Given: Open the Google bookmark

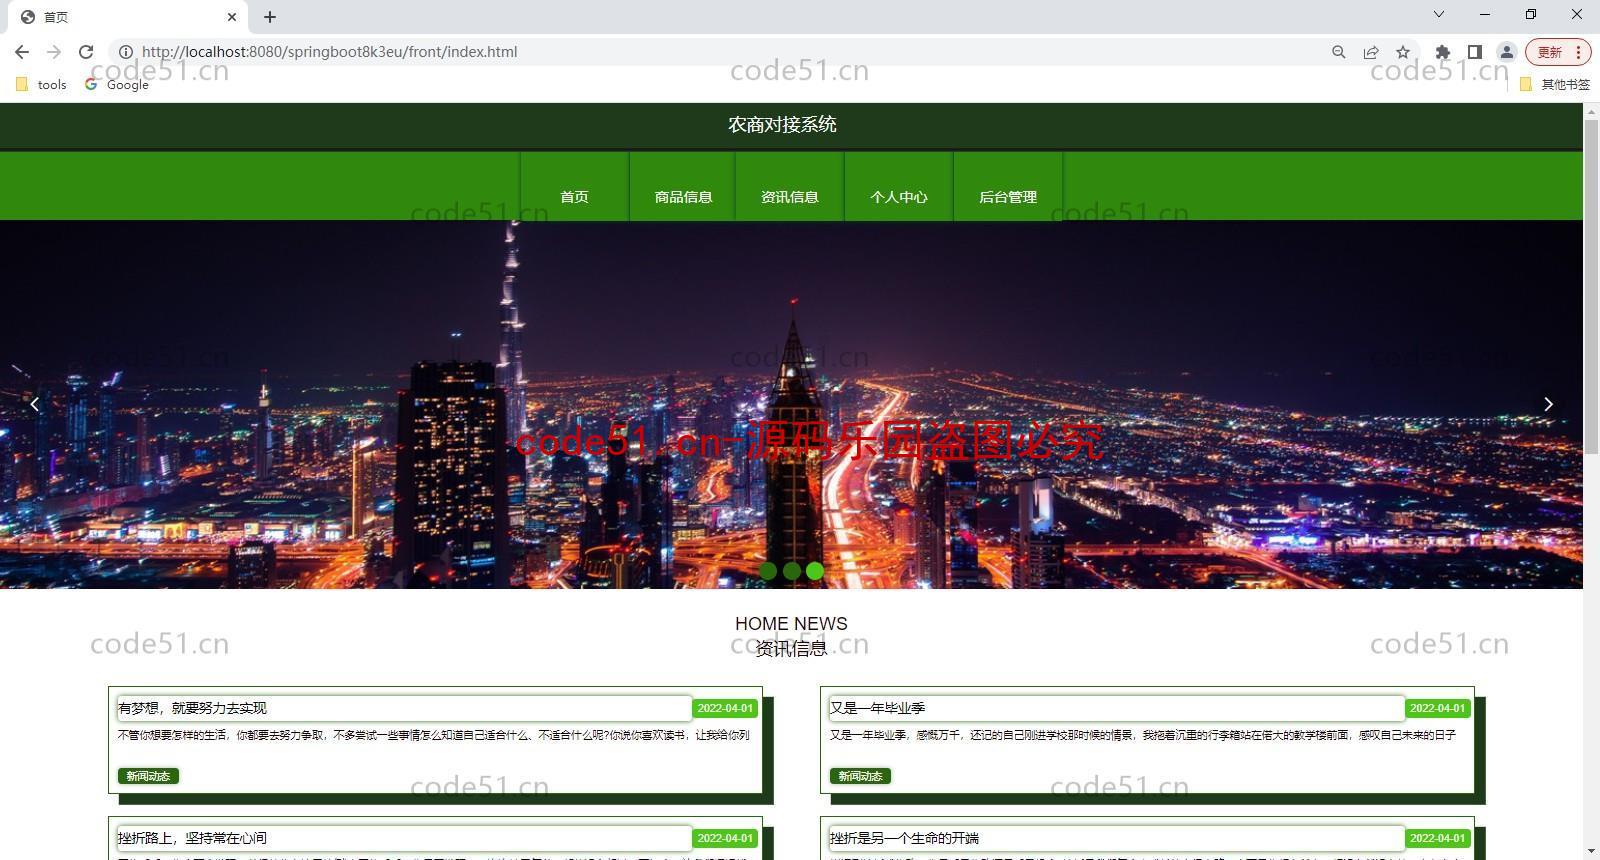Looking at the screenshot, I should (117, 85).
